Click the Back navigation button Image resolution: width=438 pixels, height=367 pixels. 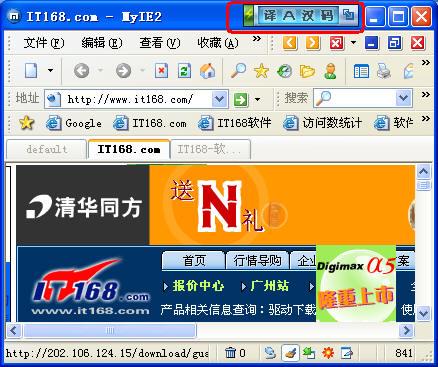81,71
